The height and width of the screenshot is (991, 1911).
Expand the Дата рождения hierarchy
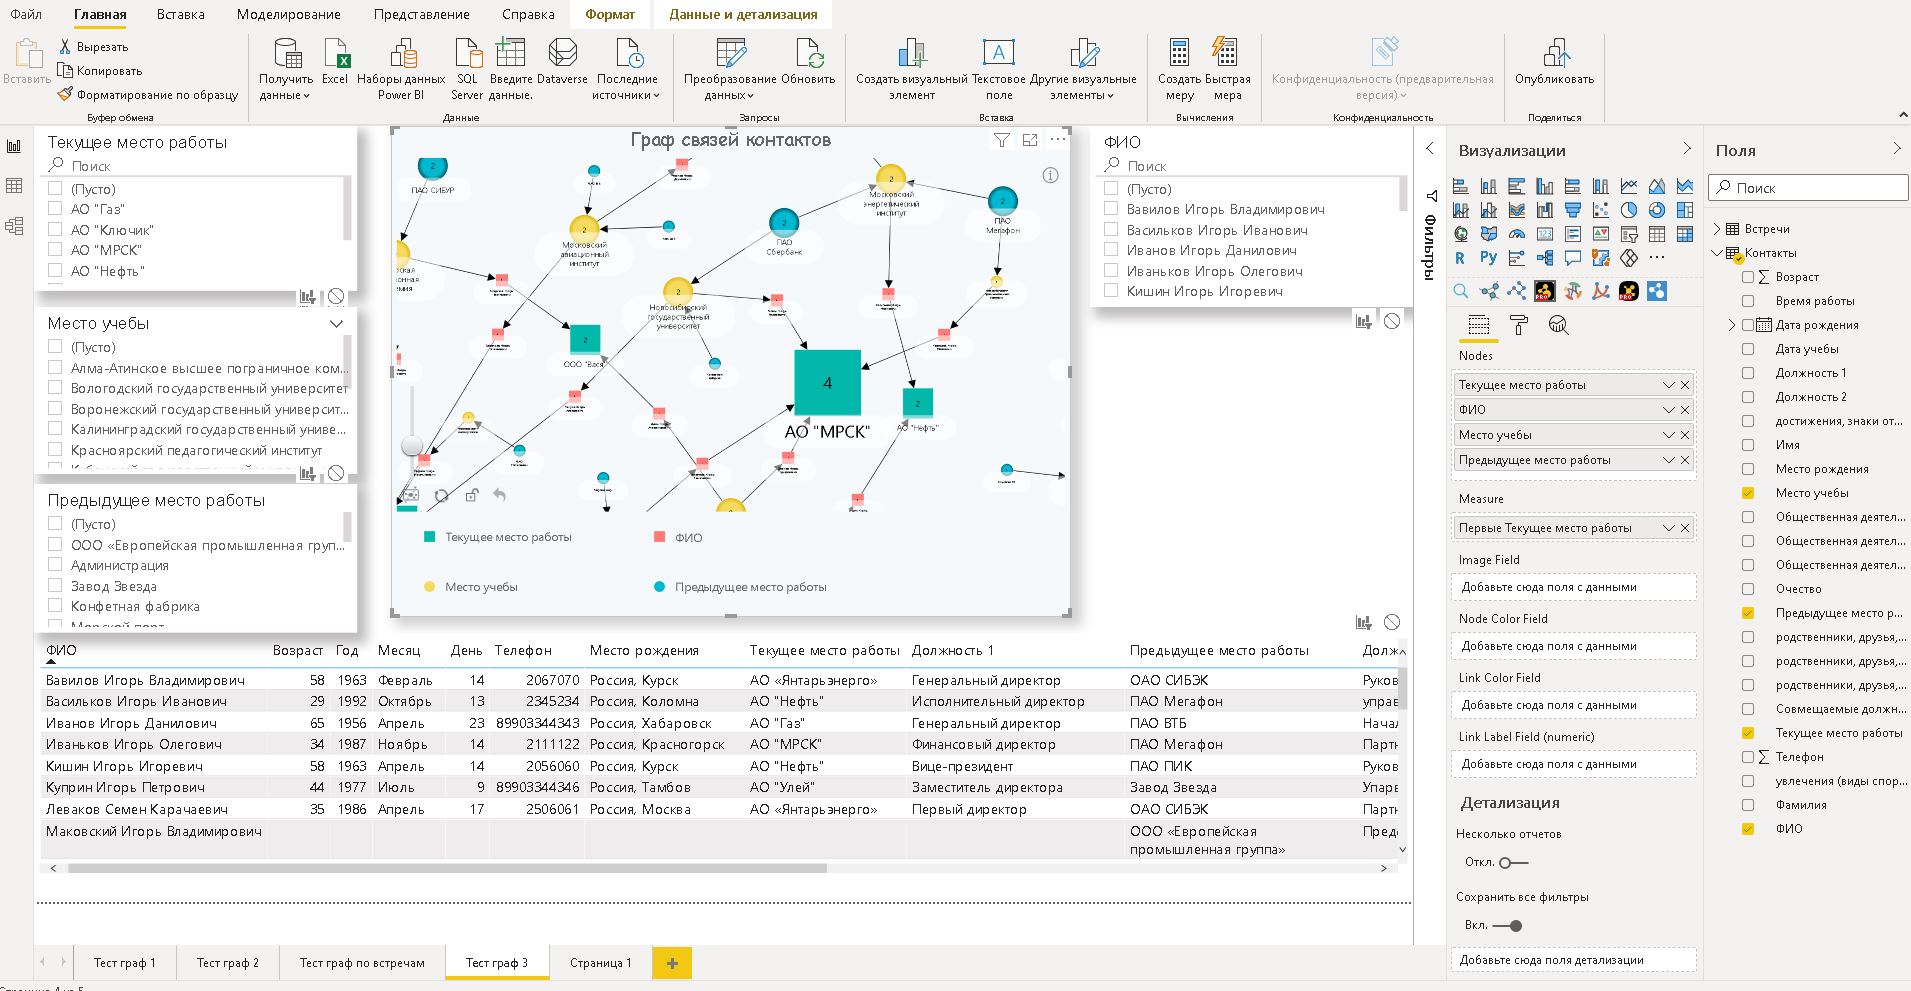pyautogui.click(x=1732, y=325)
